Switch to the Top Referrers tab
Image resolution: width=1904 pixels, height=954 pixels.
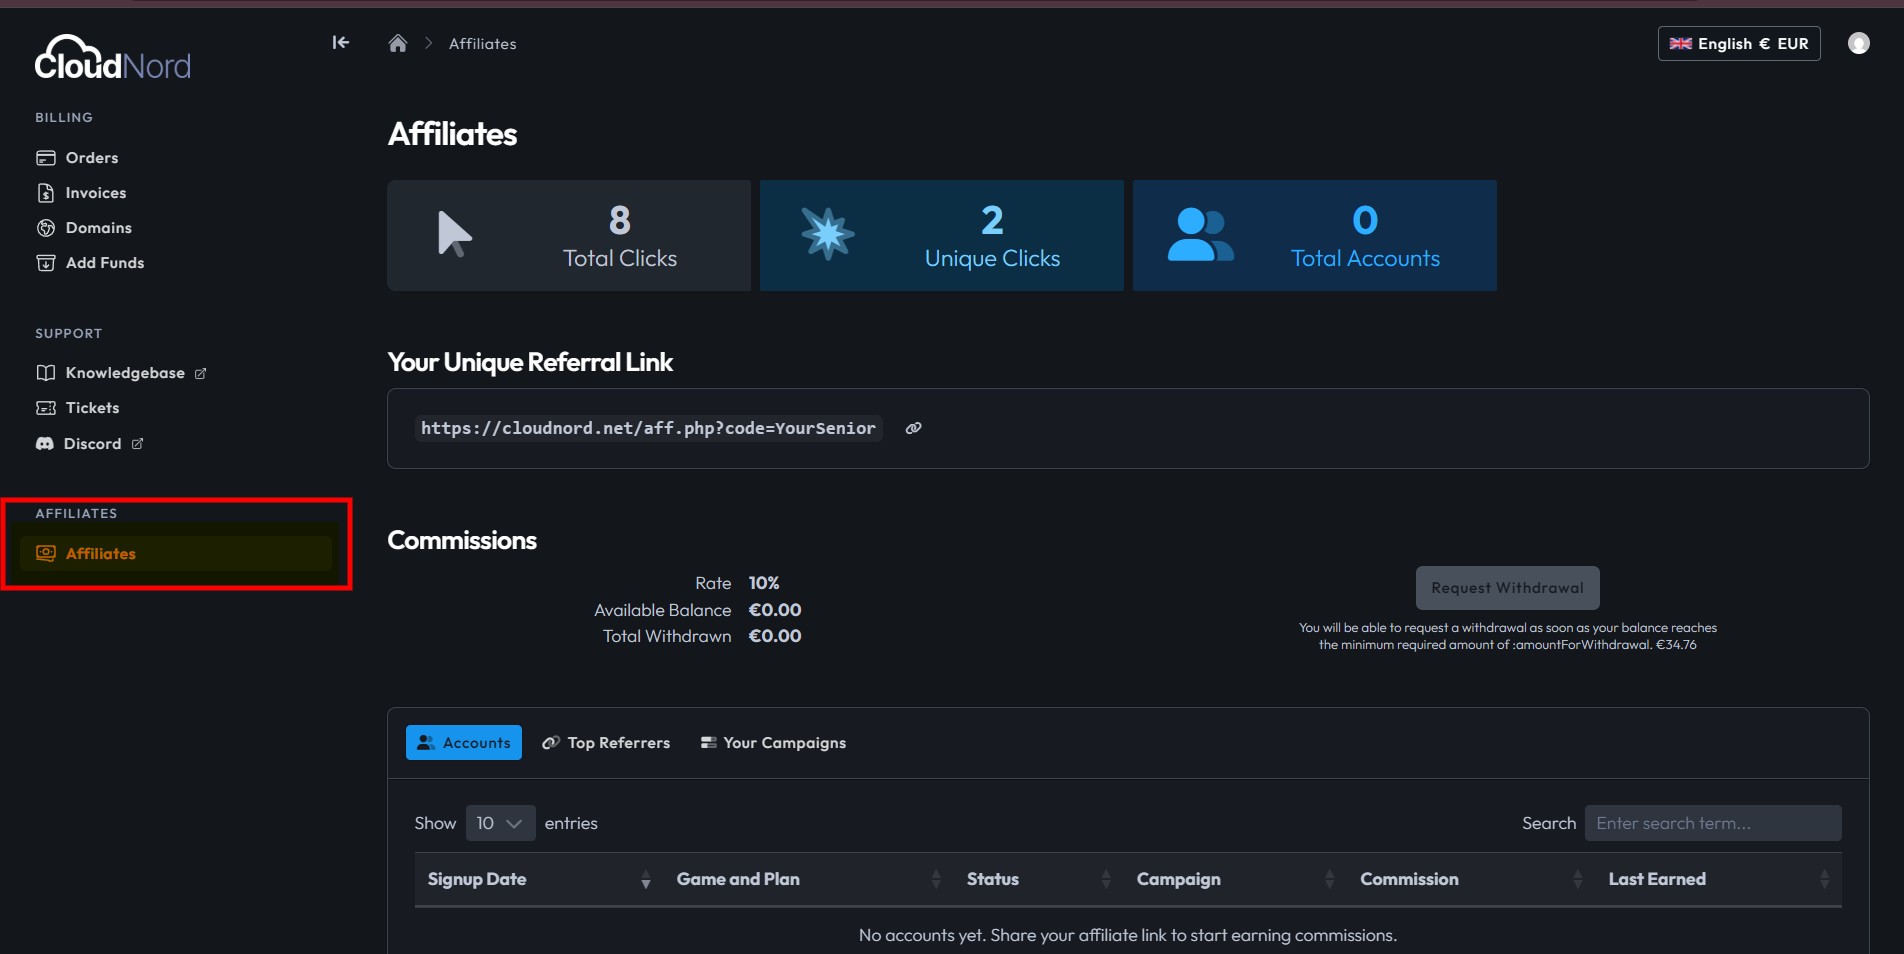606,743
